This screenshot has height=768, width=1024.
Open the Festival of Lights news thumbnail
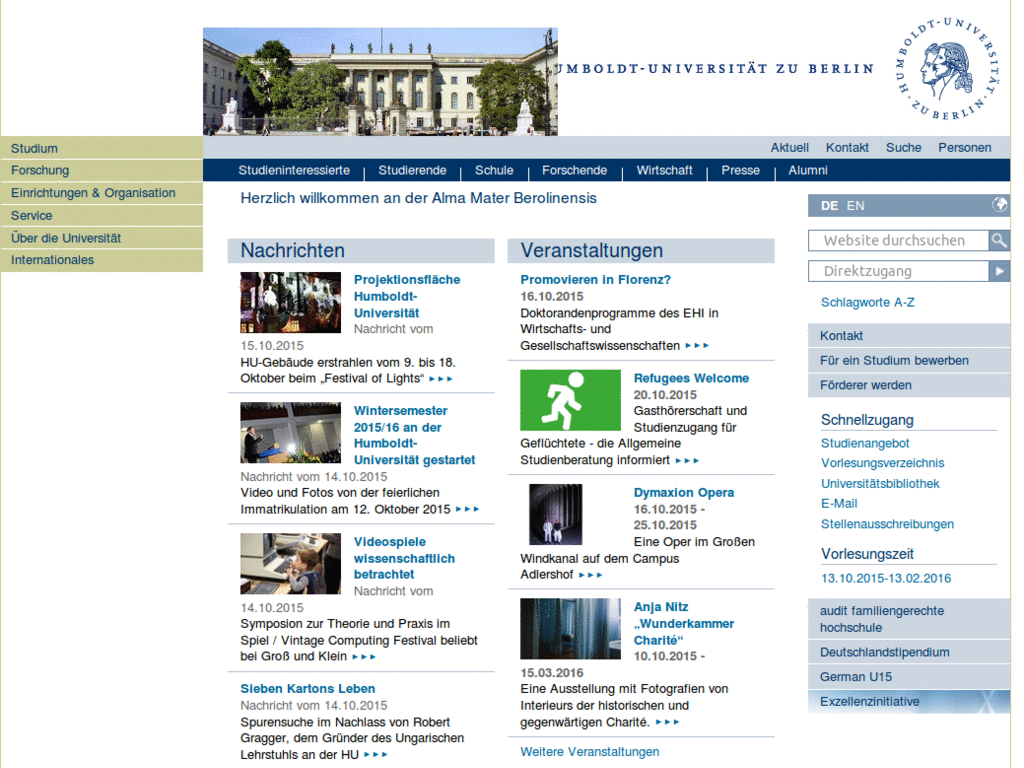291,302
